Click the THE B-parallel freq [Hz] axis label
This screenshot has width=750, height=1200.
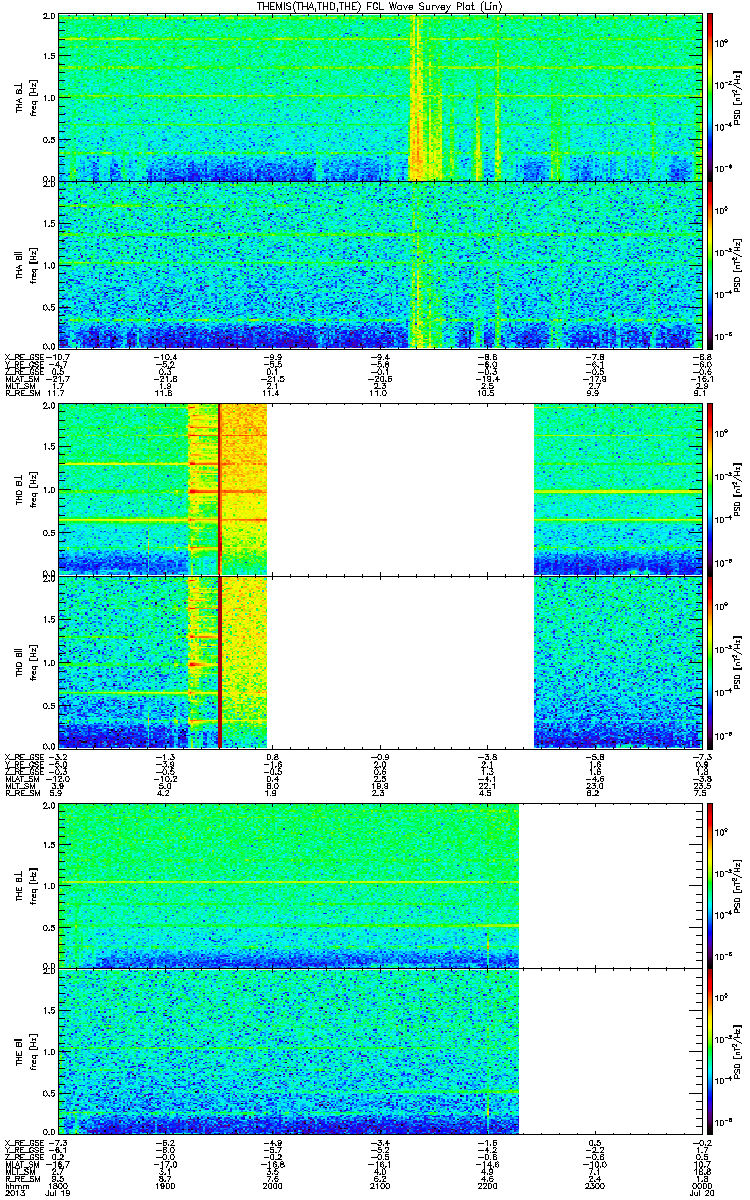coord(33,1050)
